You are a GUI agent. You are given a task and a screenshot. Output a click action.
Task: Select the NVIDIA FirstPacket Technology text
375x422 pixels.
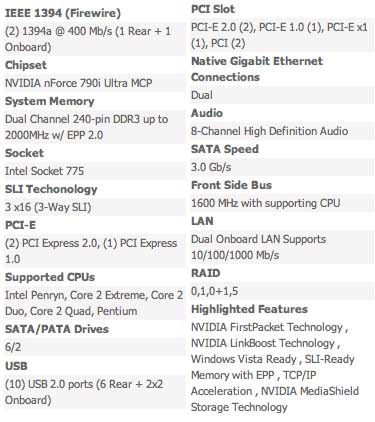[267, 327]
